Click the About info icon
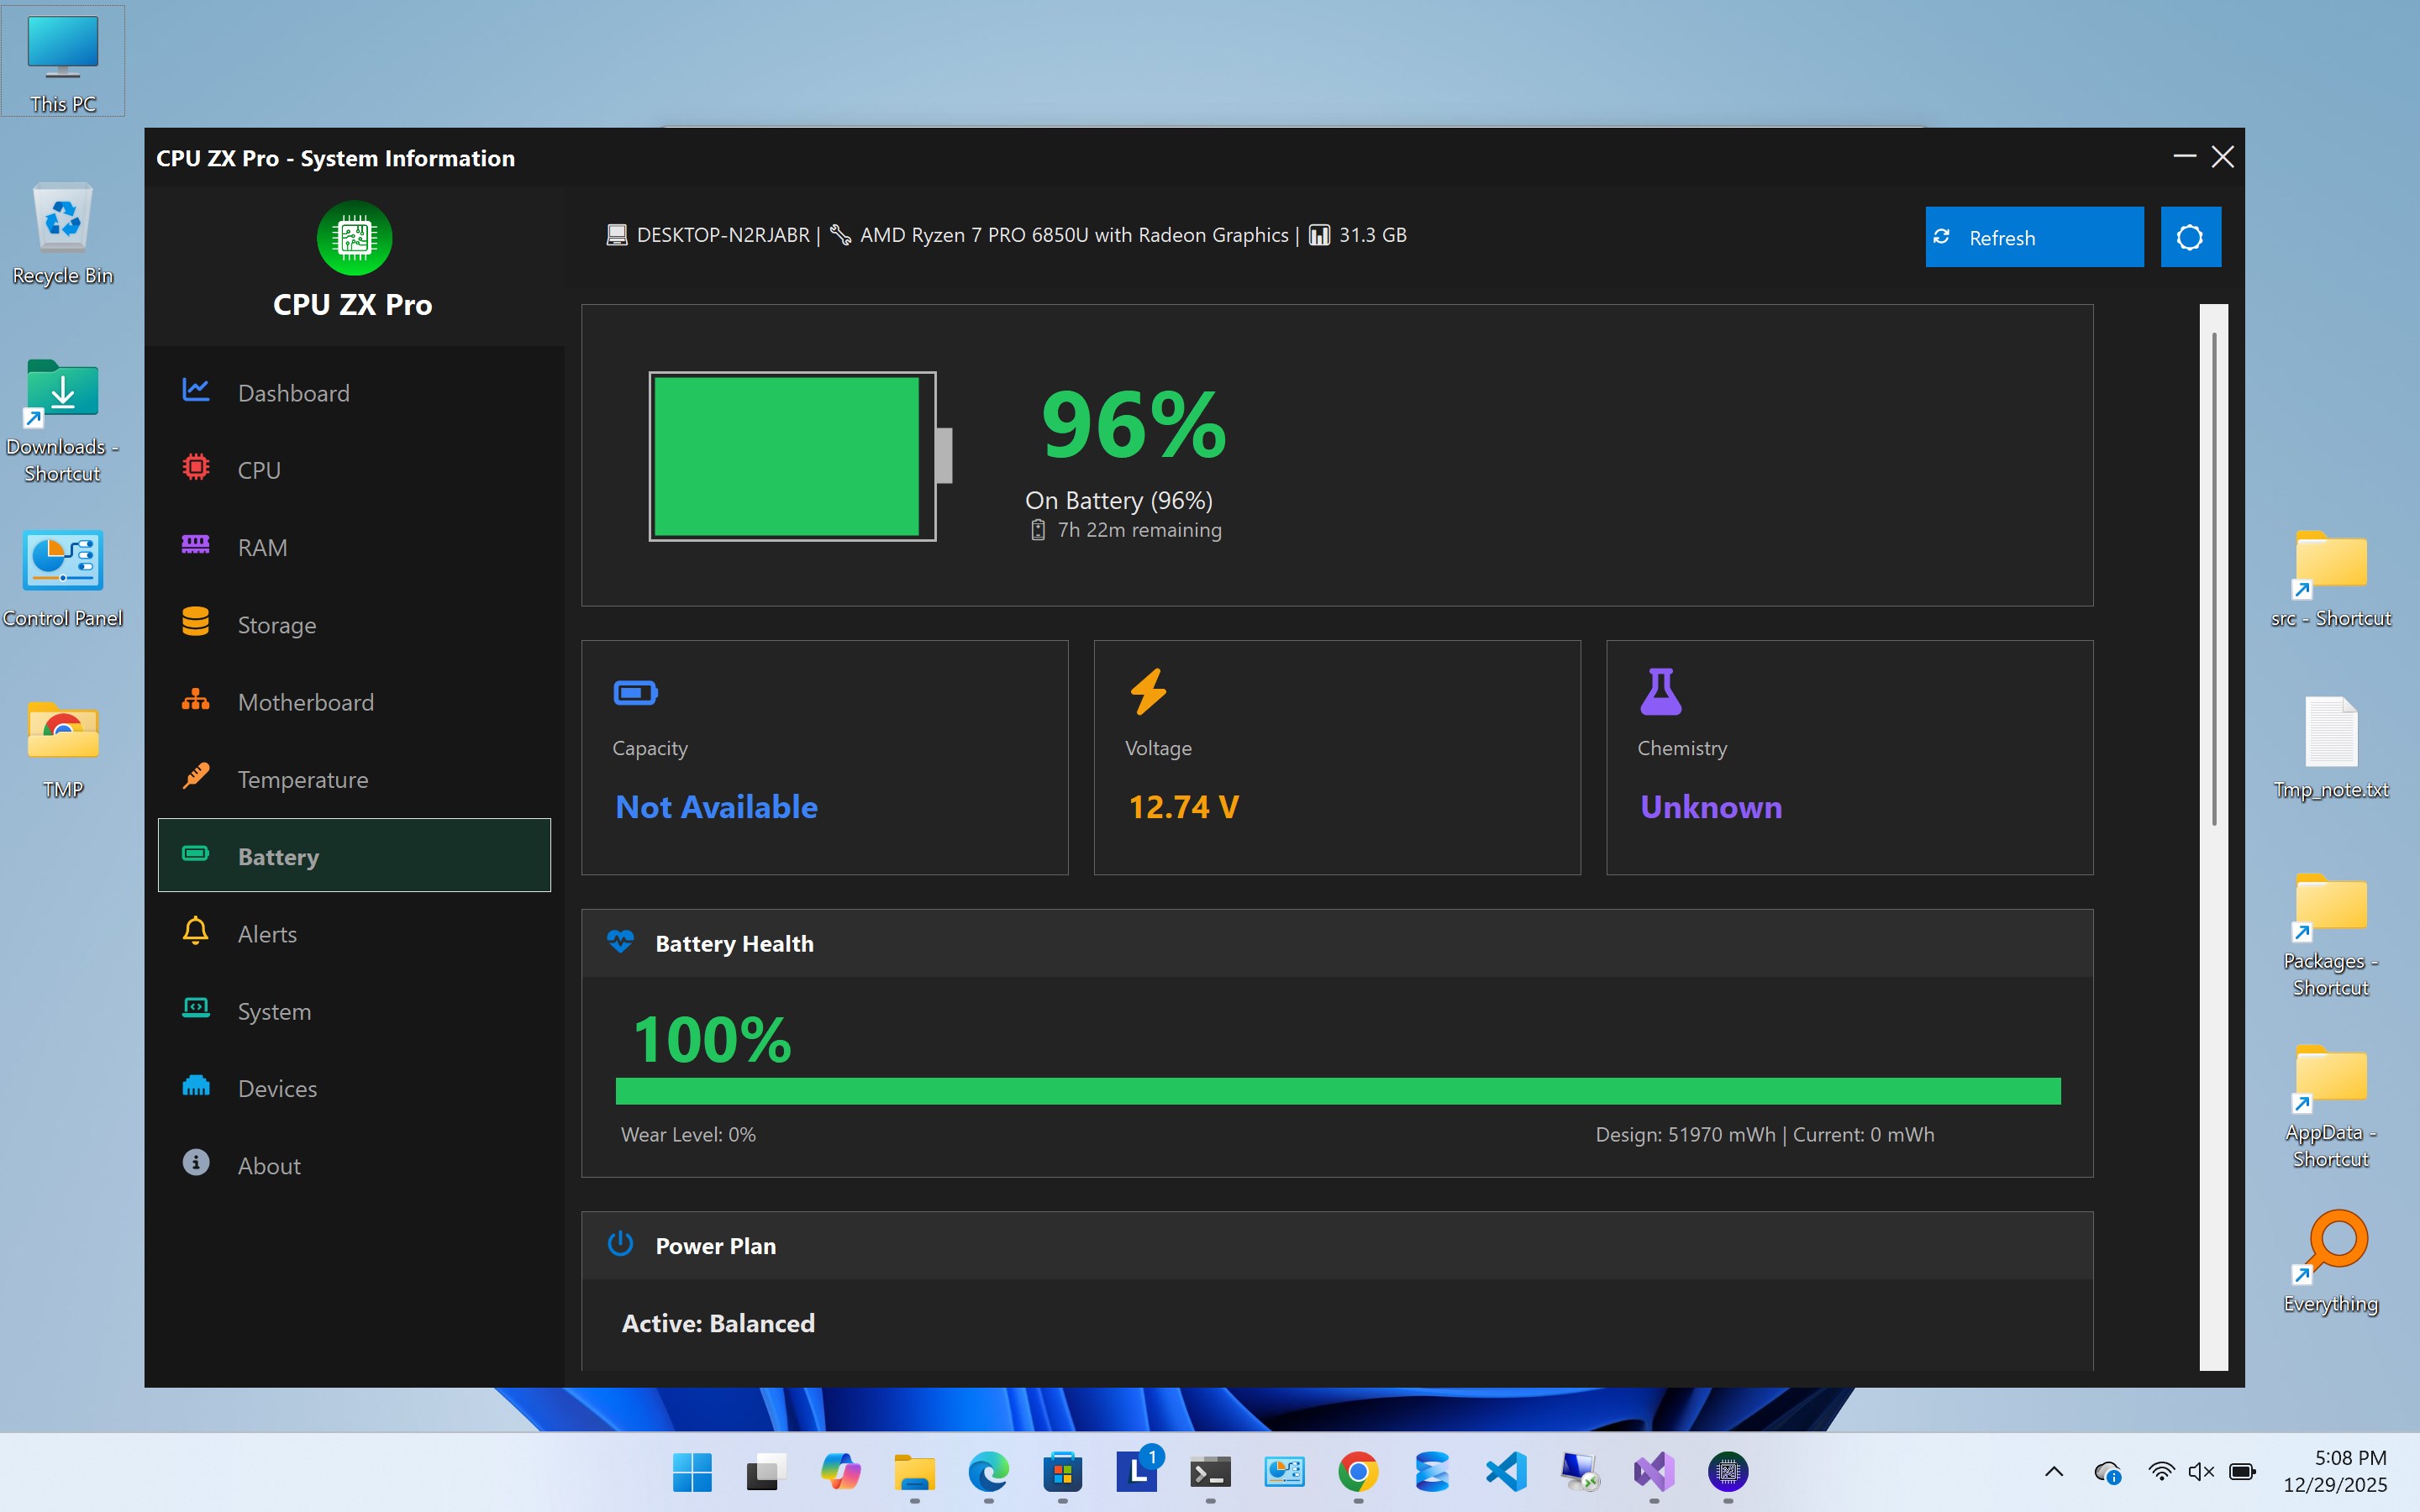The height and width of the screenshot is (1512, 2420). tap(196, 1162)
